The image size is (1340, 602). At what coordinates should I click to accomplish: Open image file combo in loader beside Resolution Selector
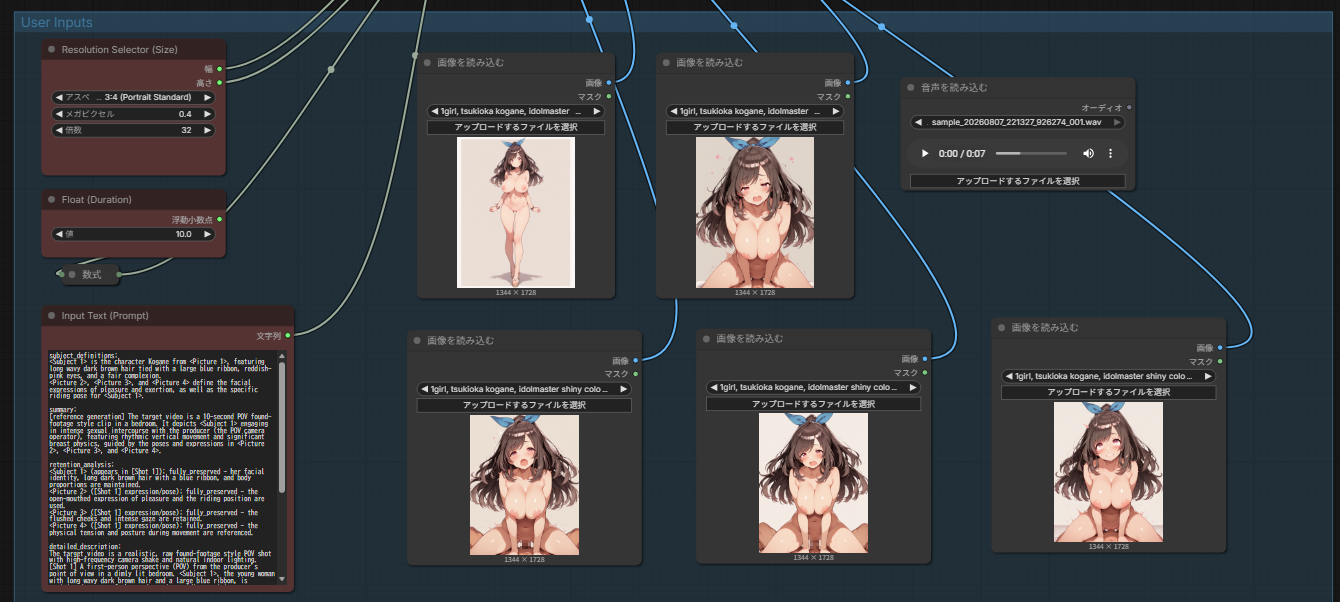coord(516,111)
